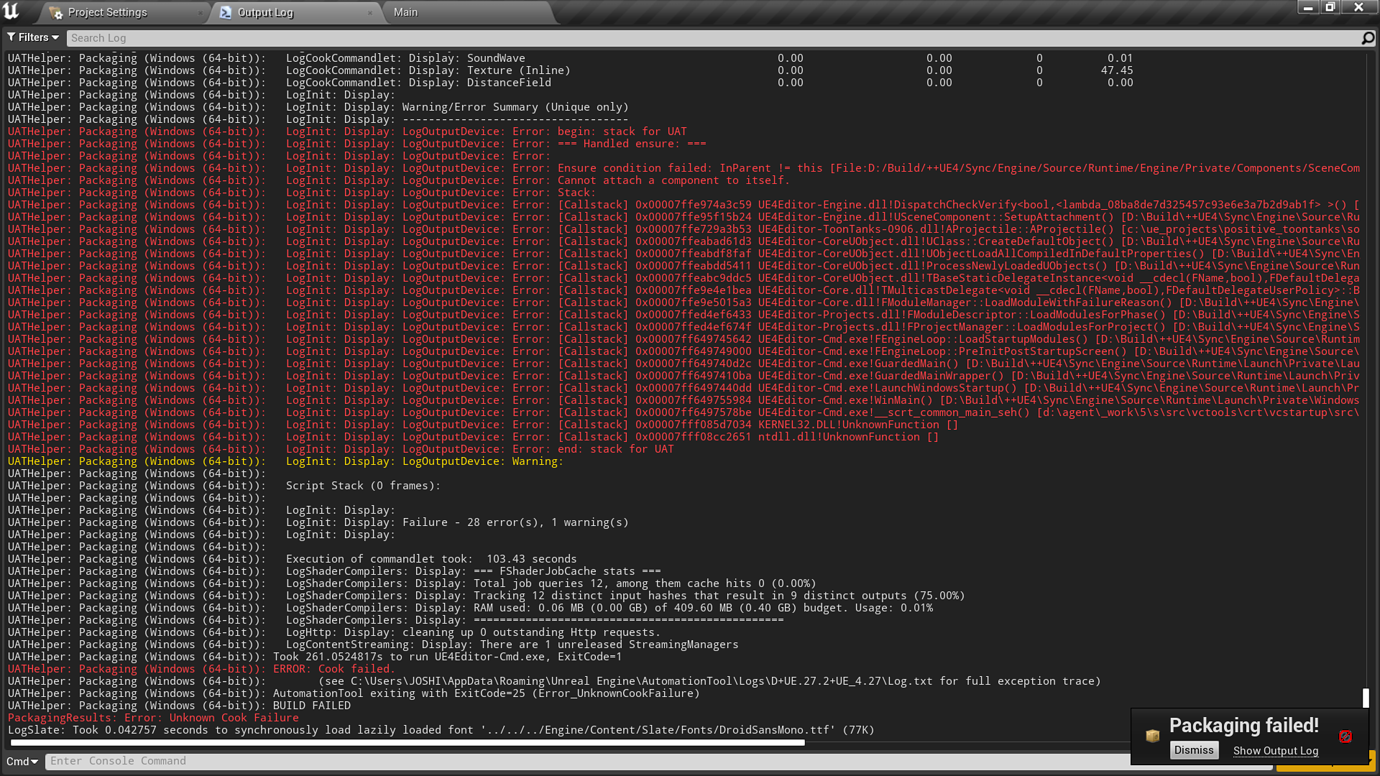Focus the Search Log field
Viewport: 1380px width, 776px height.
pyautogui.click(x=713, y=38)
